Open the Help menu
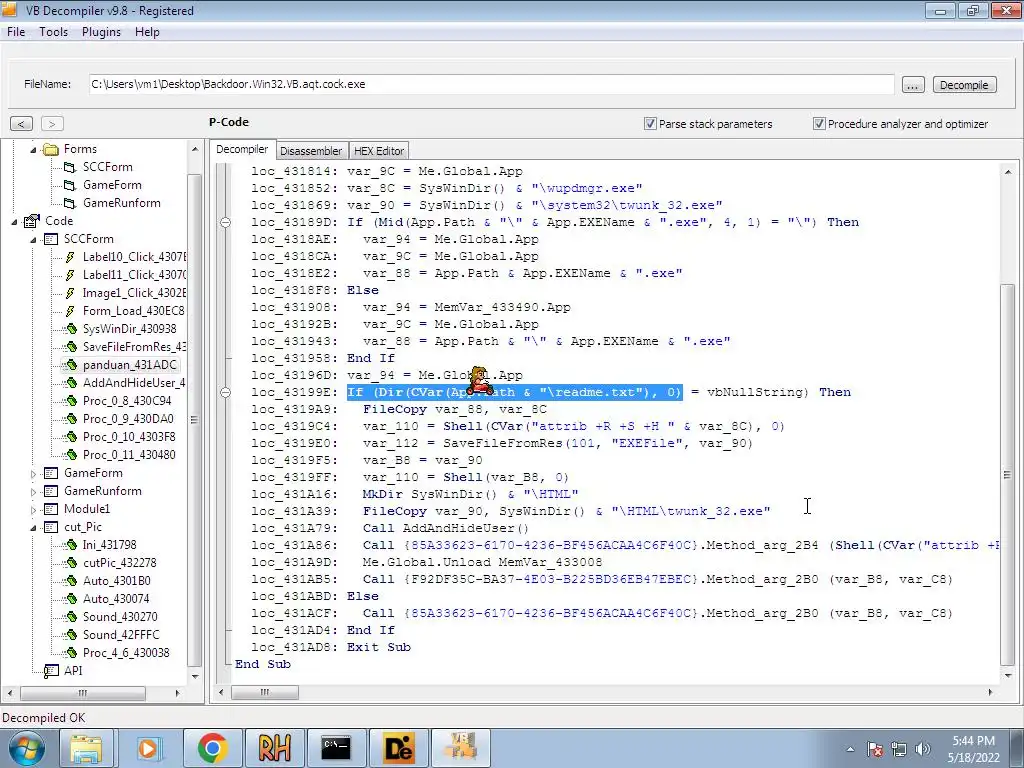1024x768 pixels. [147, 32]
